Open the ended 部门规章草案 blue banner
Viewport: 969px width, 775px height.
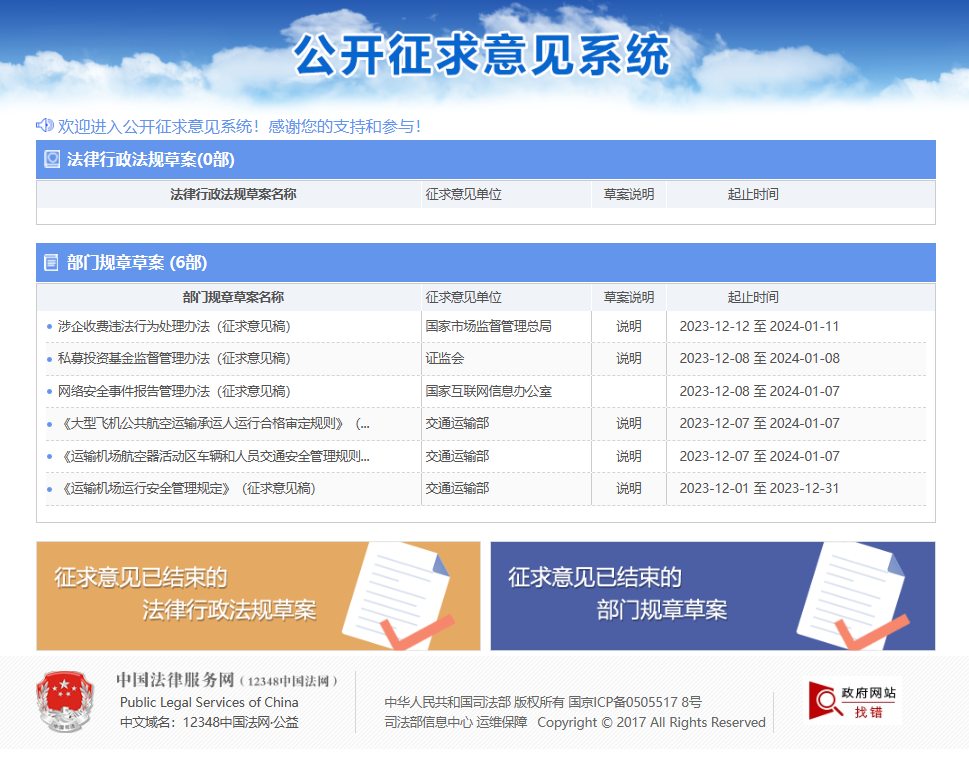click(x=713, y=596)
